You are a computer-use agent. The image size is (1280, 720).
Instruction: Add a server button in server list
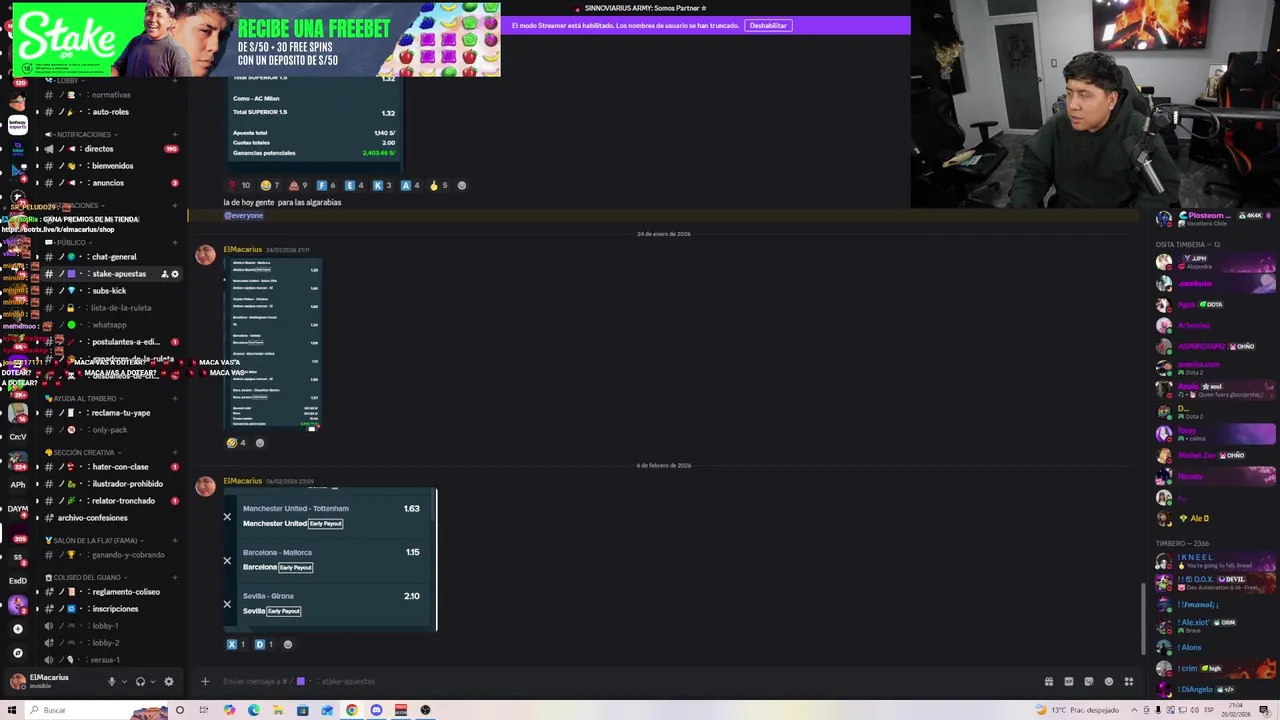17,629
